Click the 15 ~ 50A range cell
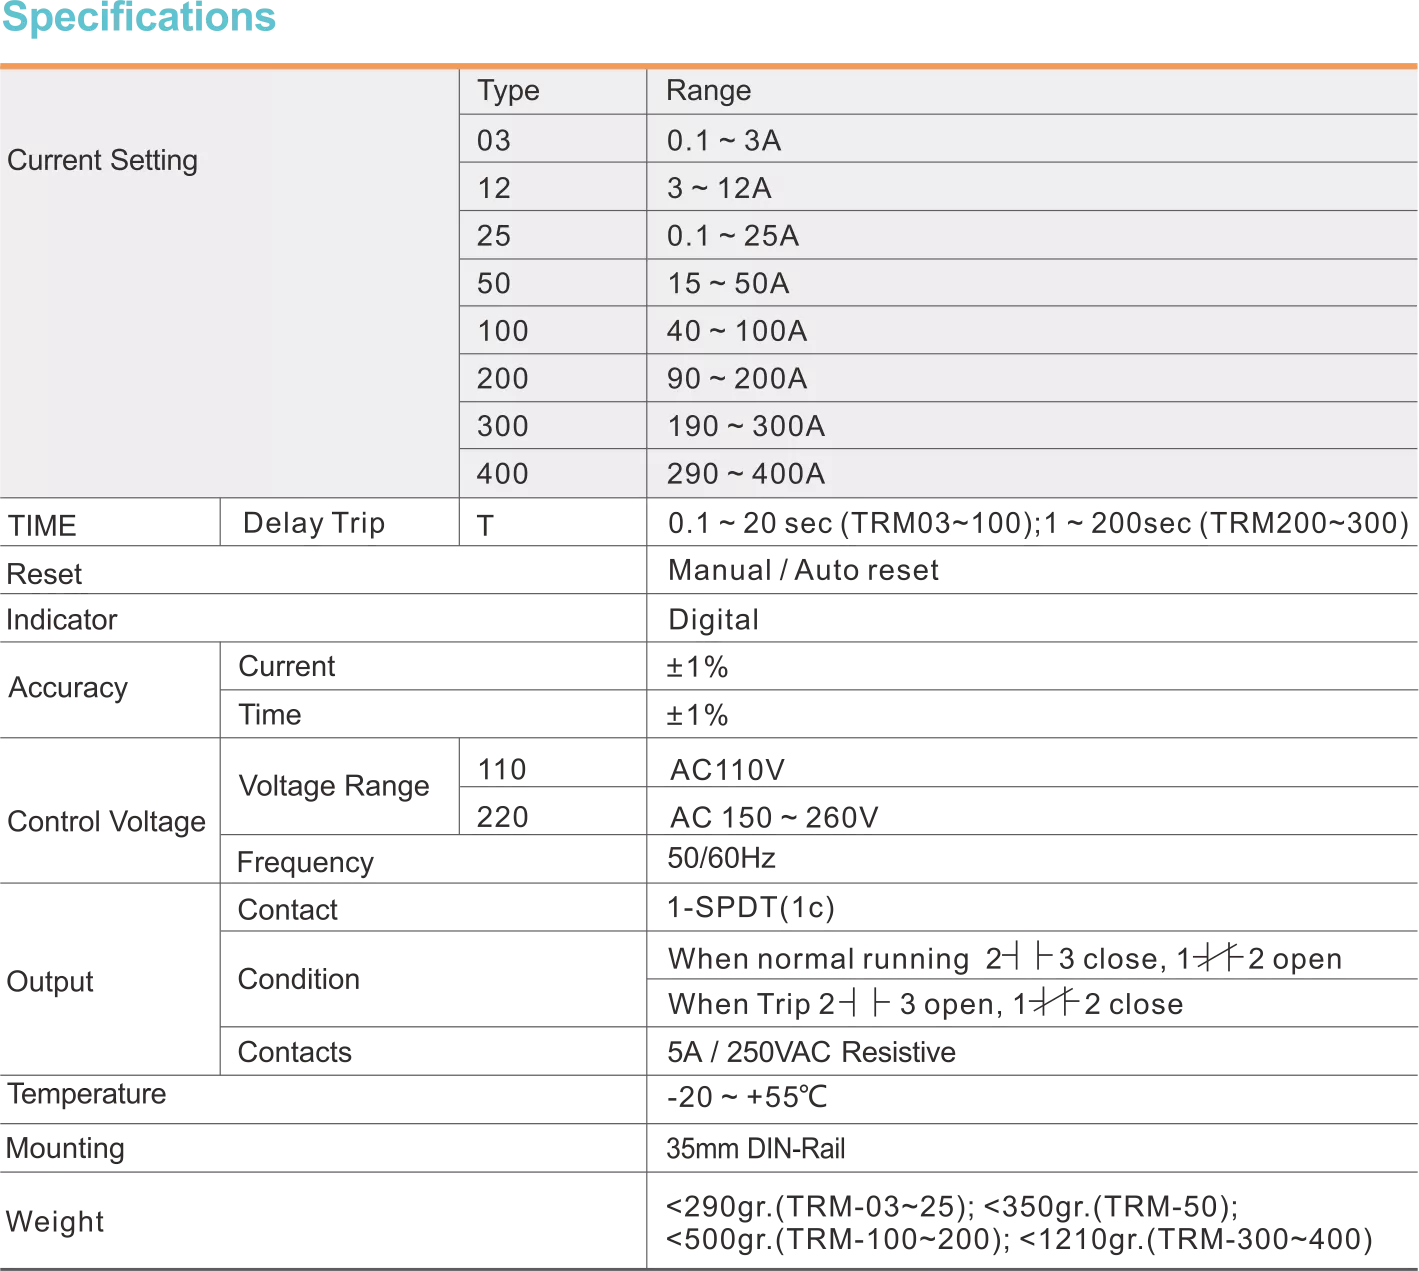Screen dimensions: 1419x1271 [x=728, y=283]
